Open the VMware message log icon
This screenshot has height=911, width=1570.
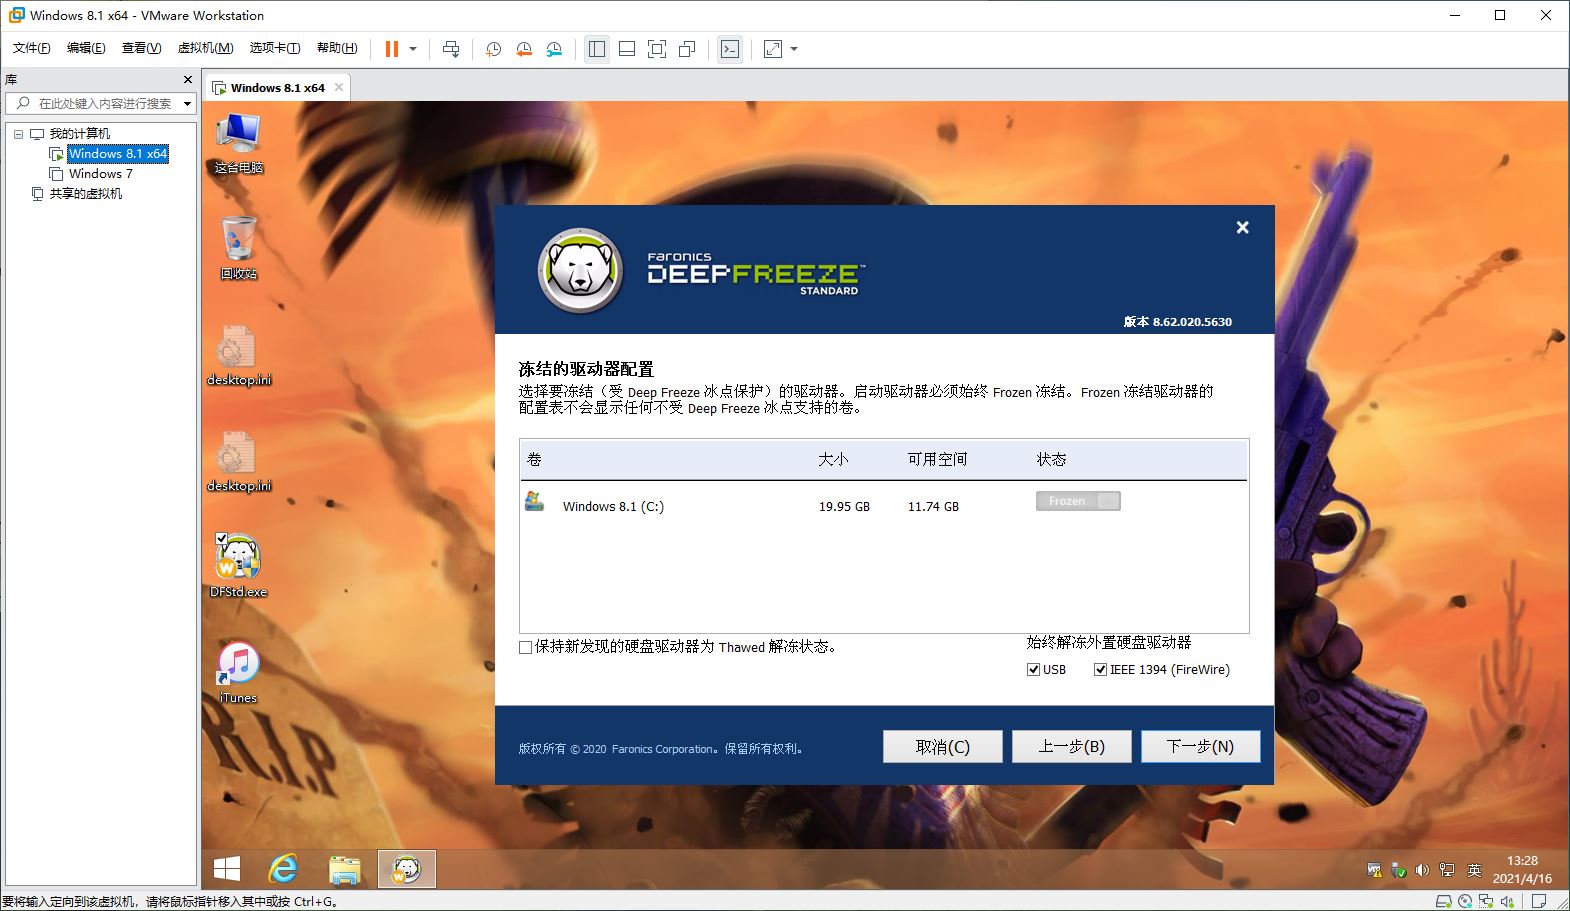tap(1538, 901)
